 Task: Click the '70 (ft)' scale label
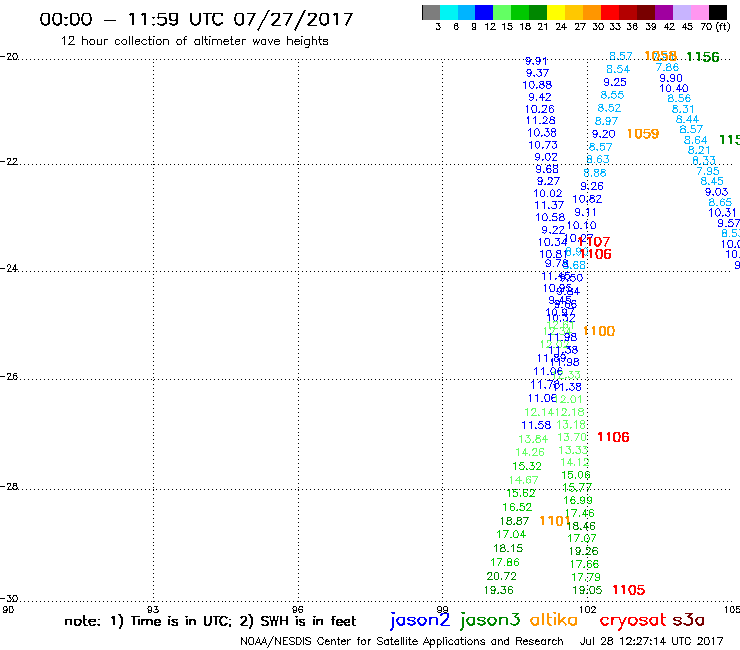[715, 27]
